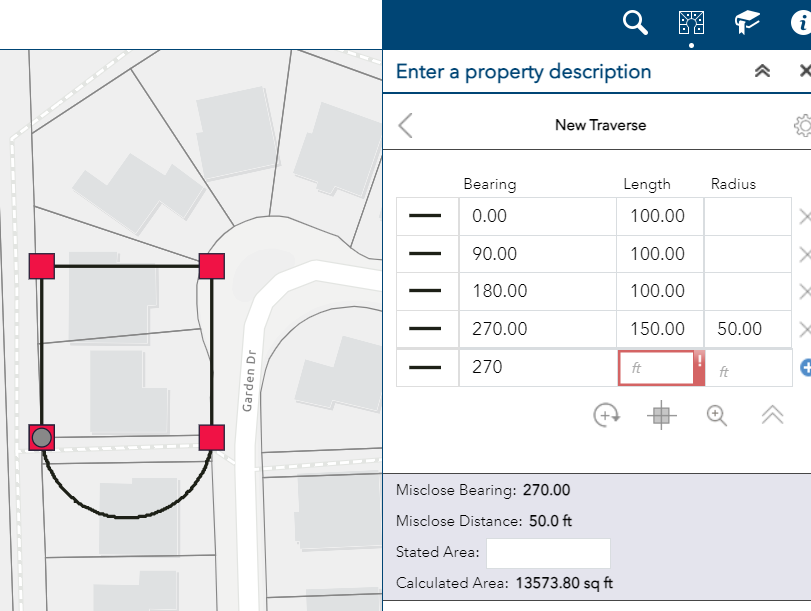Open the parcel traverse widget icon
Viewport: 811px width, 611px height.
tap(692, 23)
